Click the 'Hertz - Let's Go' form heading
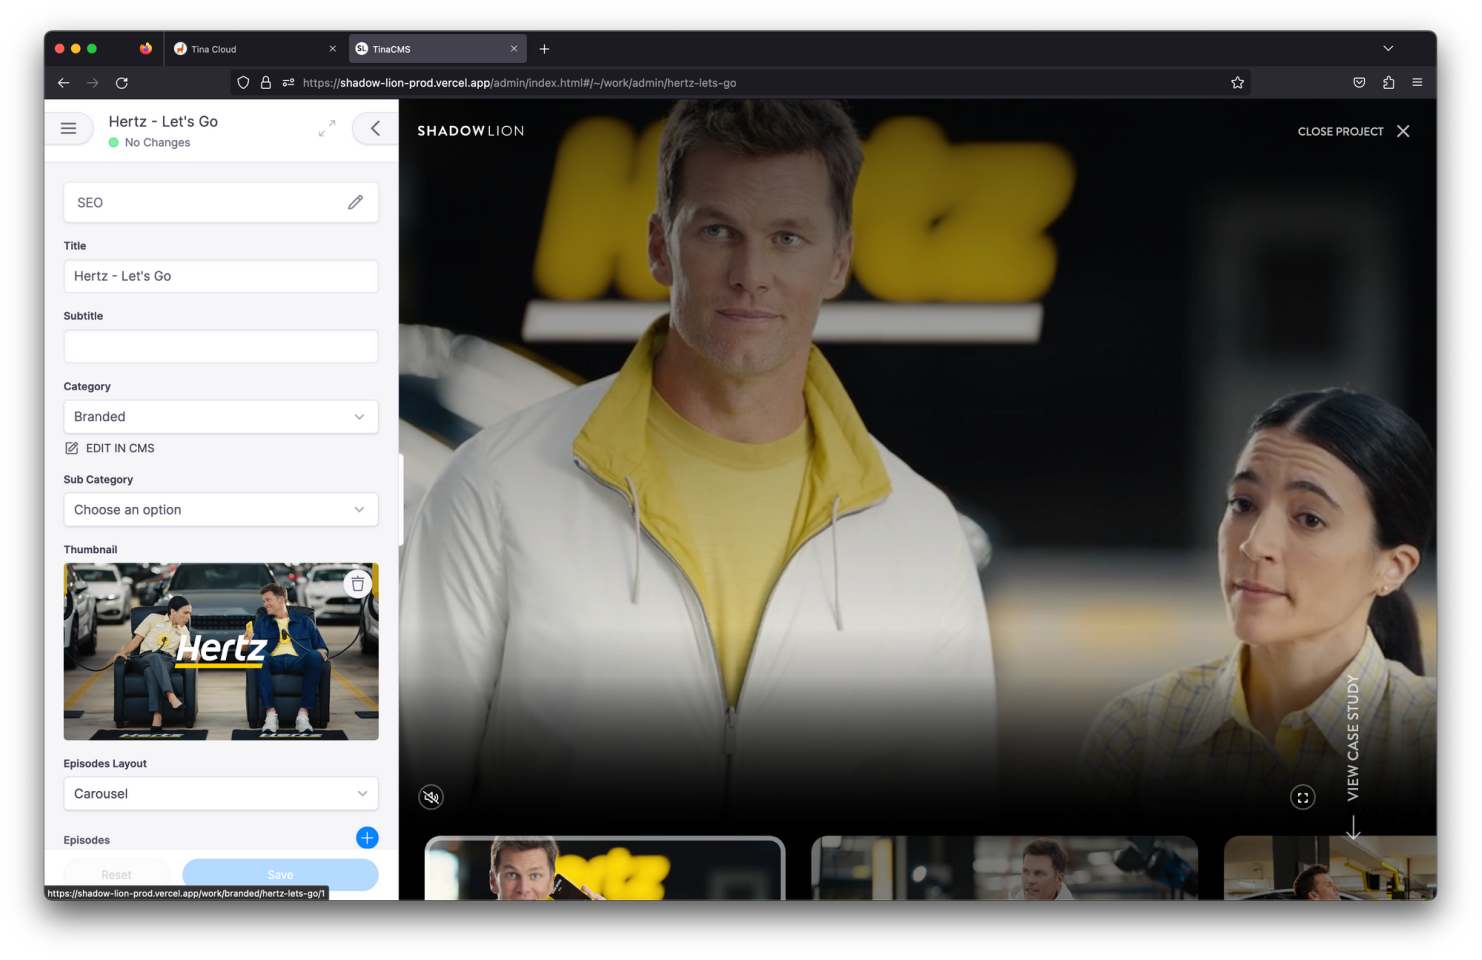The height and width of the screenshot is (960, 1482). point(163,121)
